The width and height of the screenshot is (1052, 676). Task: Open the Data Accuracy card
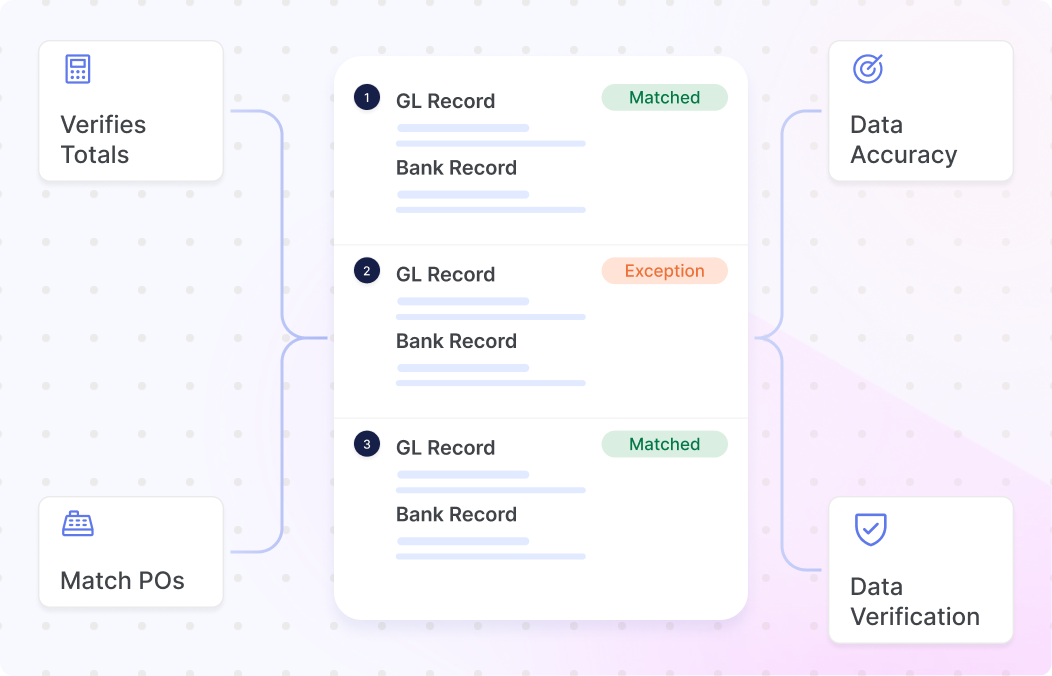(920, 111)
